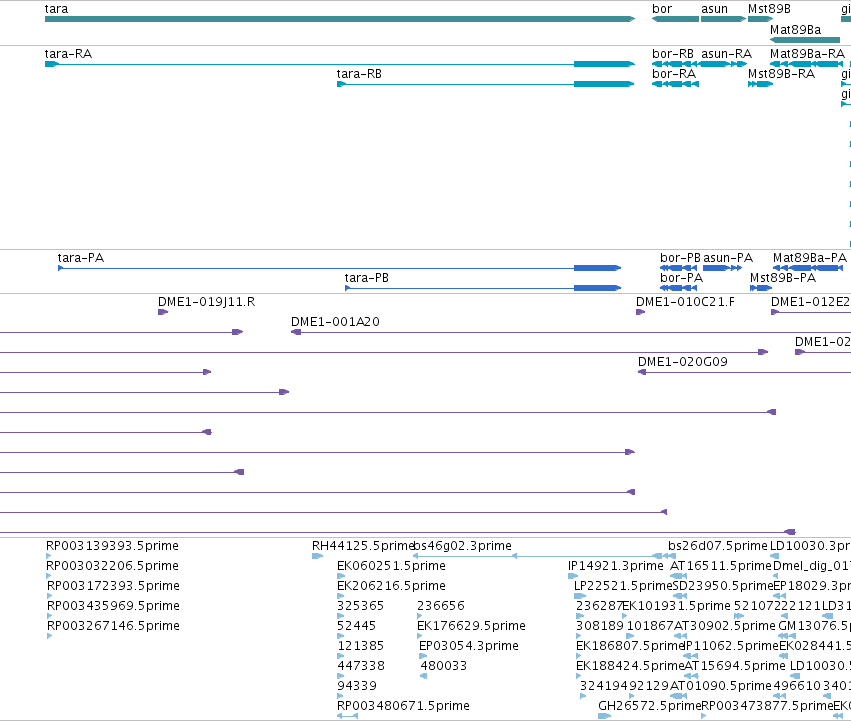Select the 52445 EST label
Image resolution: width=851 pixels, height=721 pixels.
click(x=356, y=626)
